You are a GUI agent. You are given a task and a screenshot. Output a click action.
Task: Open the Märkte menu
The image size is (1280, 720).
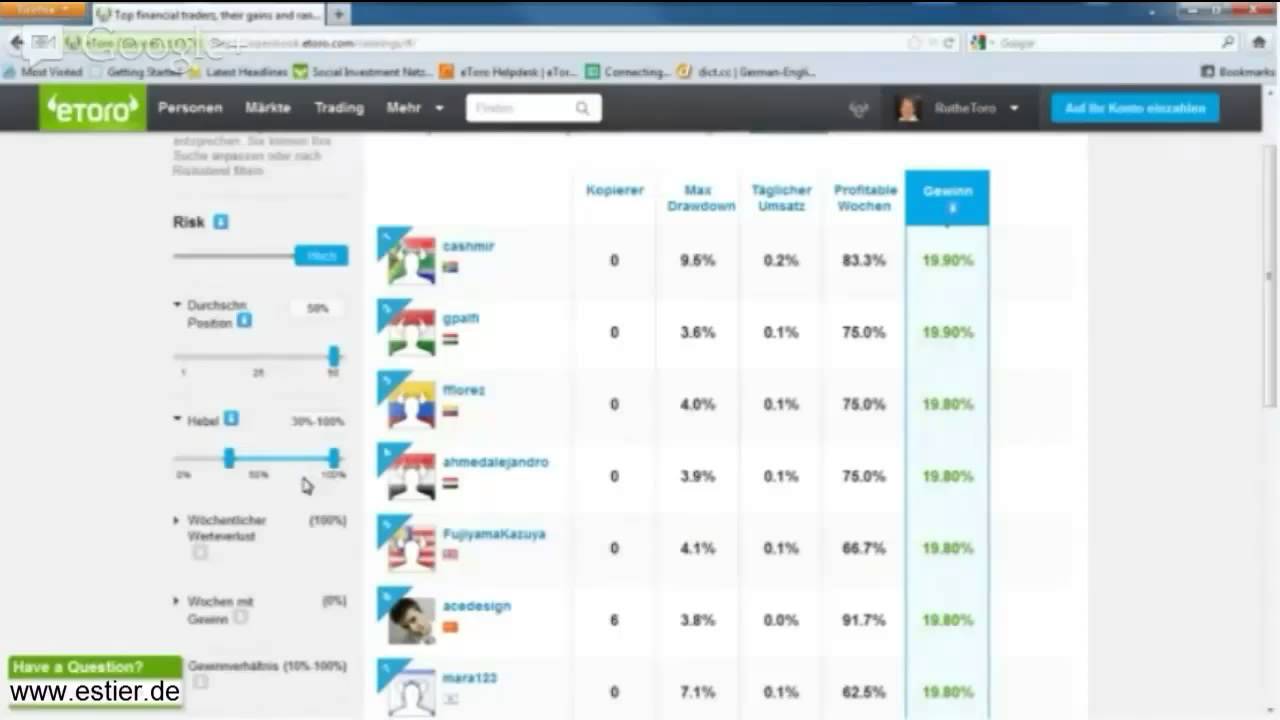coord(268,108)
